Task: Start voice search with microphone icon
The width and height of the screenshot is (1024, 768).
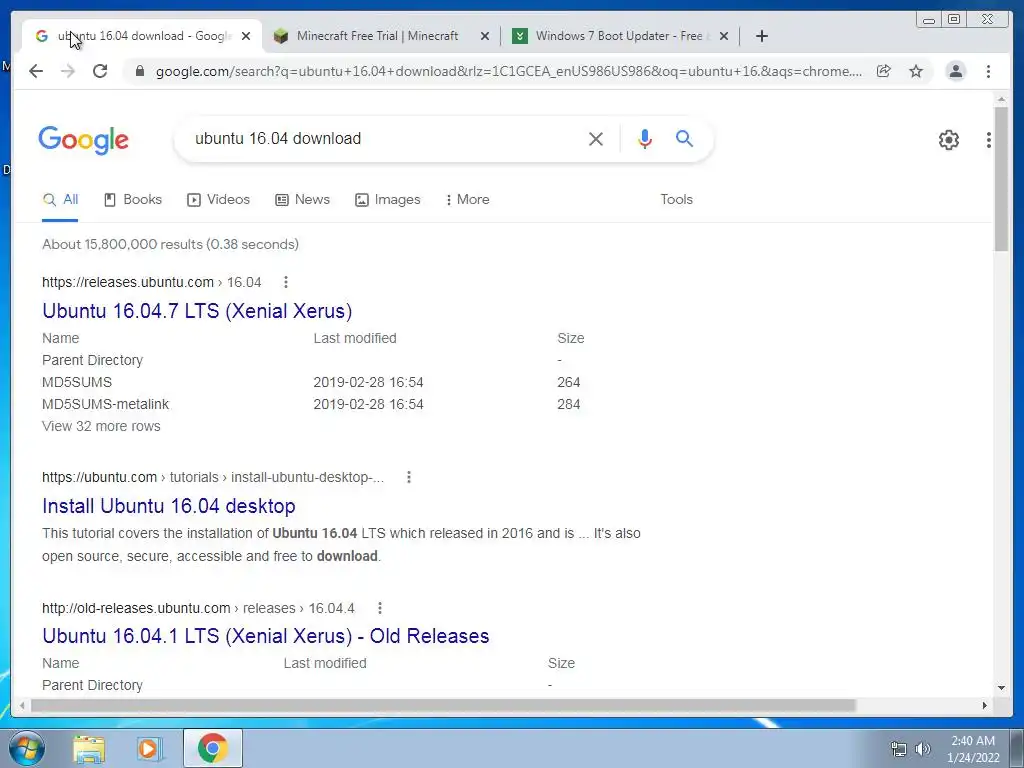Action: pos(645,138)
